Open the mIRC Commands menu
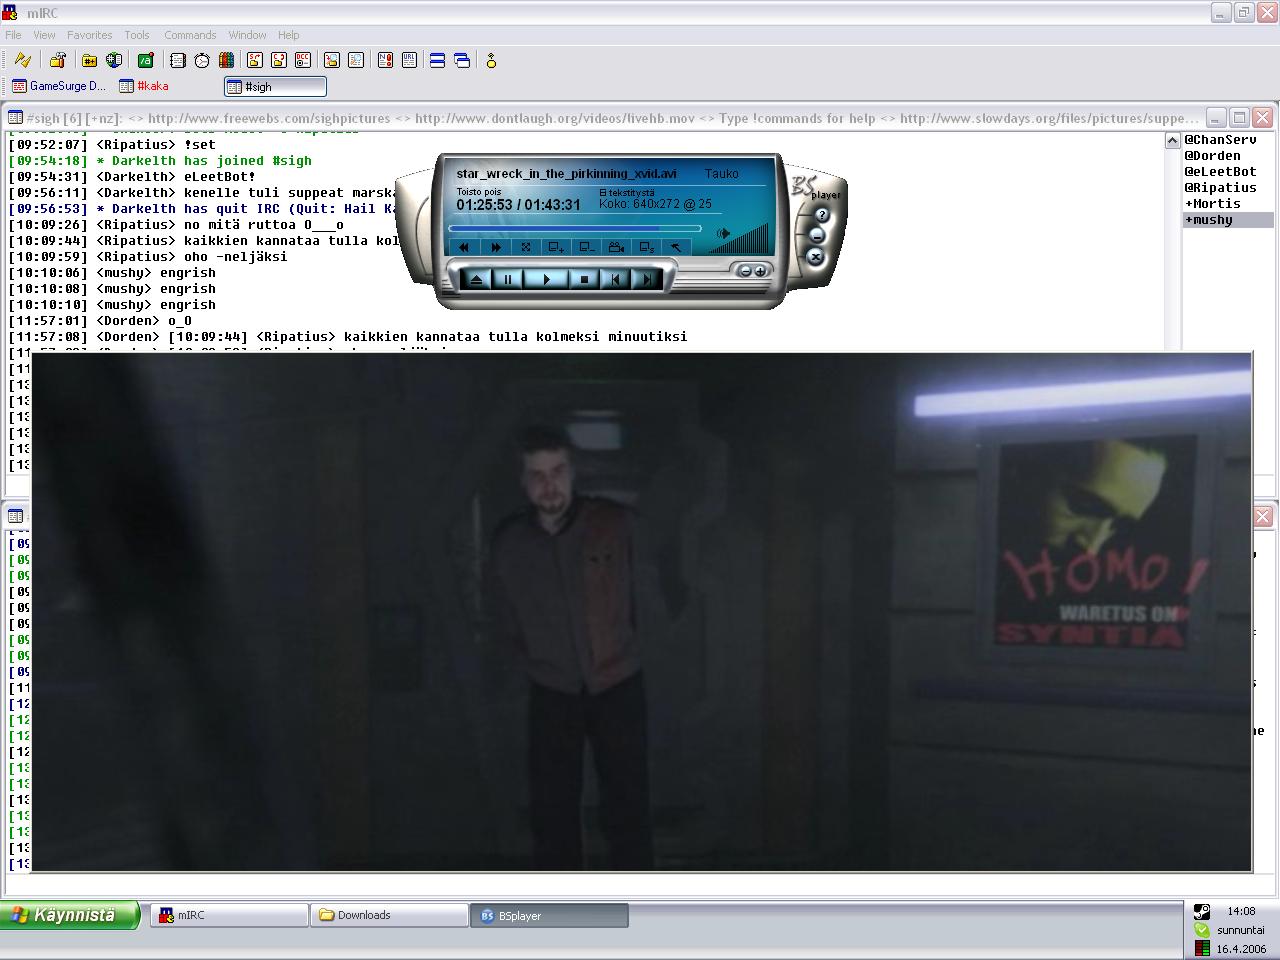 pyautogui.click(x=190, y=35)
